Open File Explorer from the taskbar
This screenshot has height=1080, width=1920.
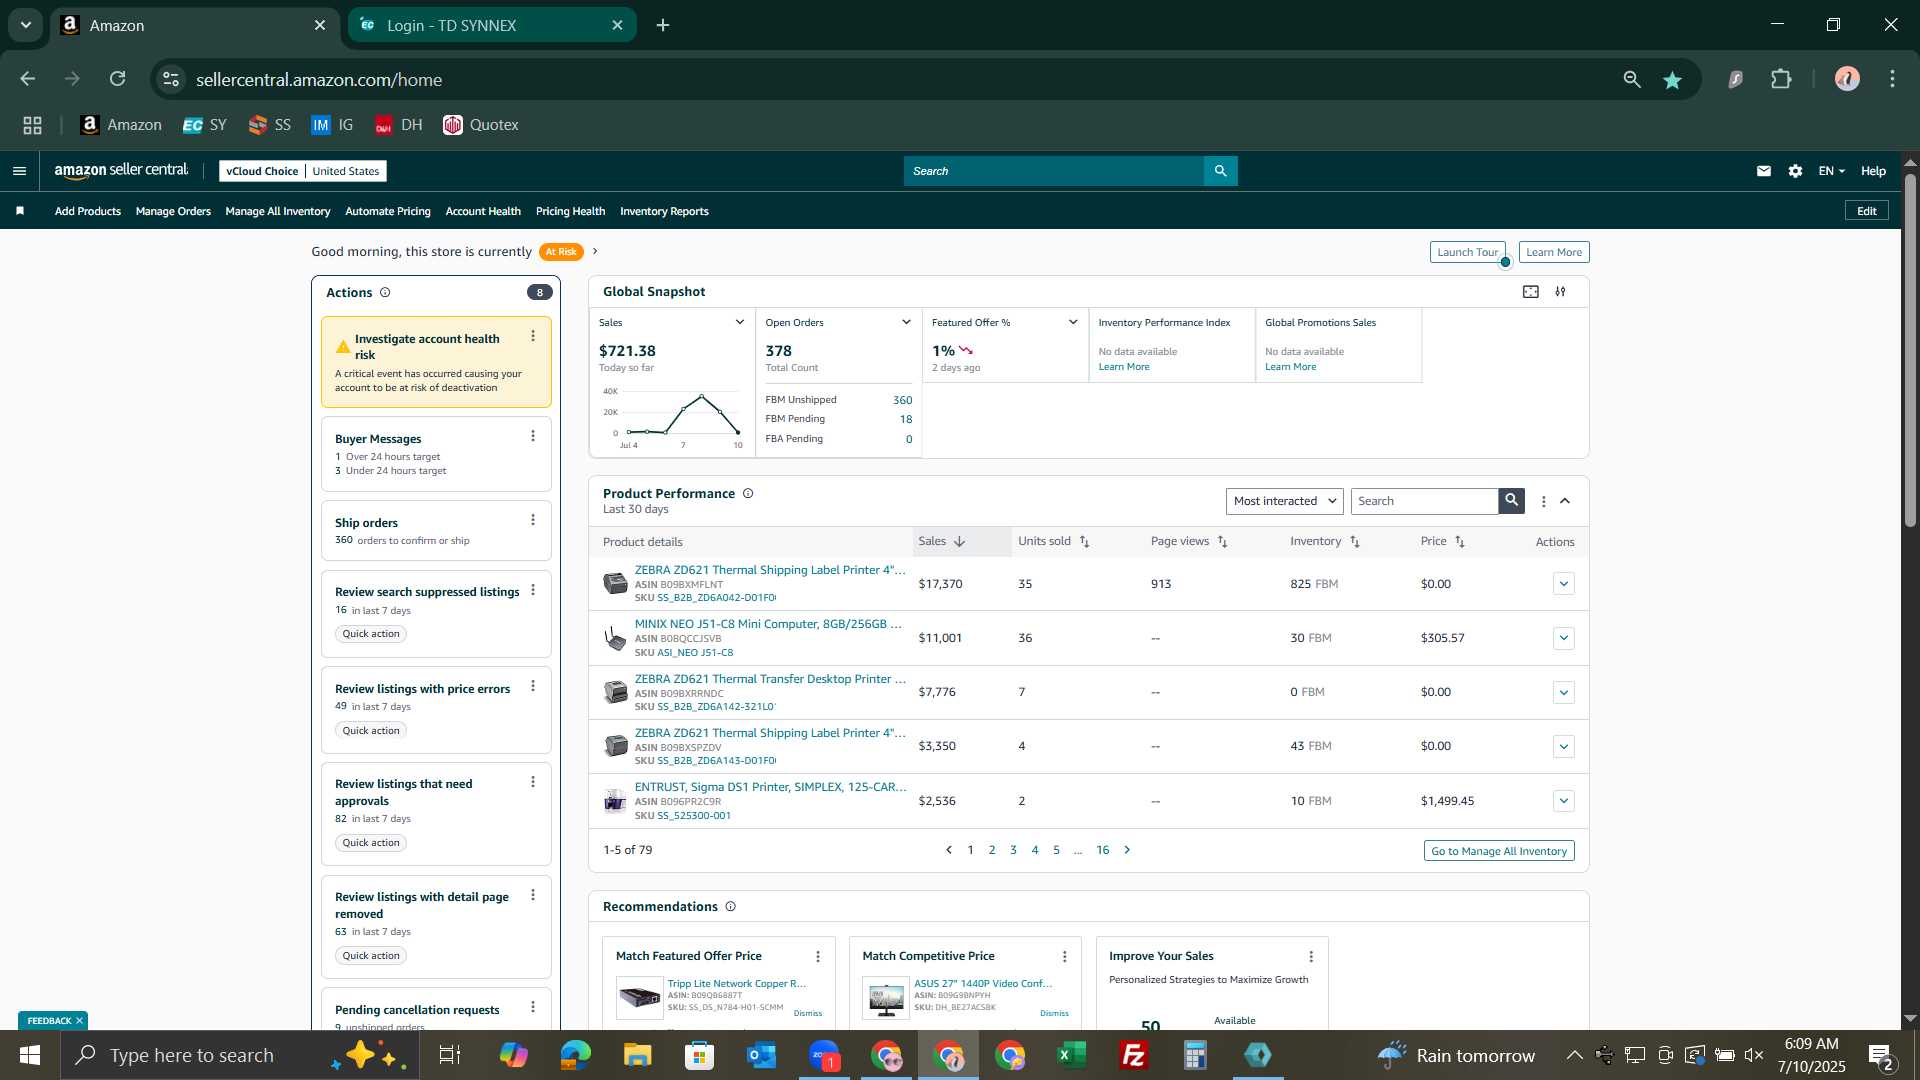click(638, 1055)
